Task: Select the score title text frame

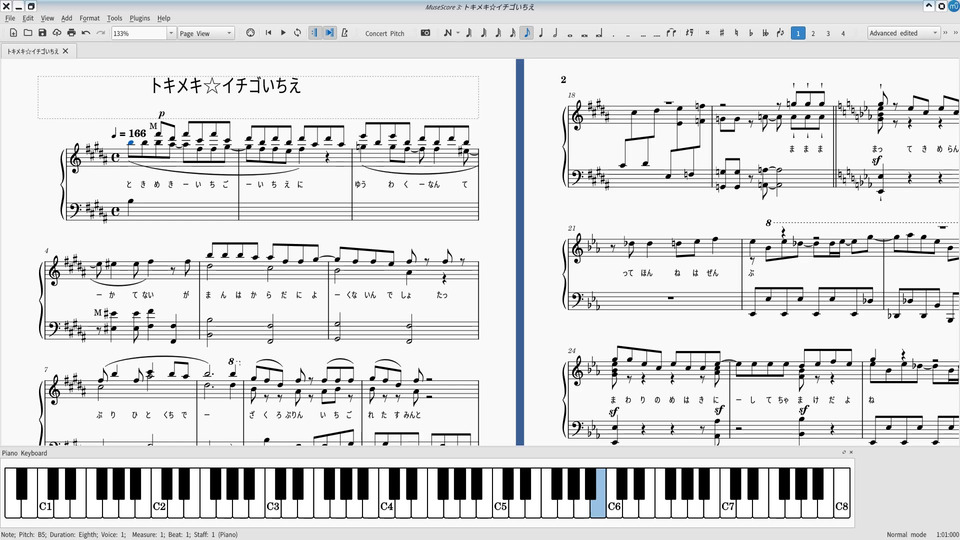Action: pos(258,97)
